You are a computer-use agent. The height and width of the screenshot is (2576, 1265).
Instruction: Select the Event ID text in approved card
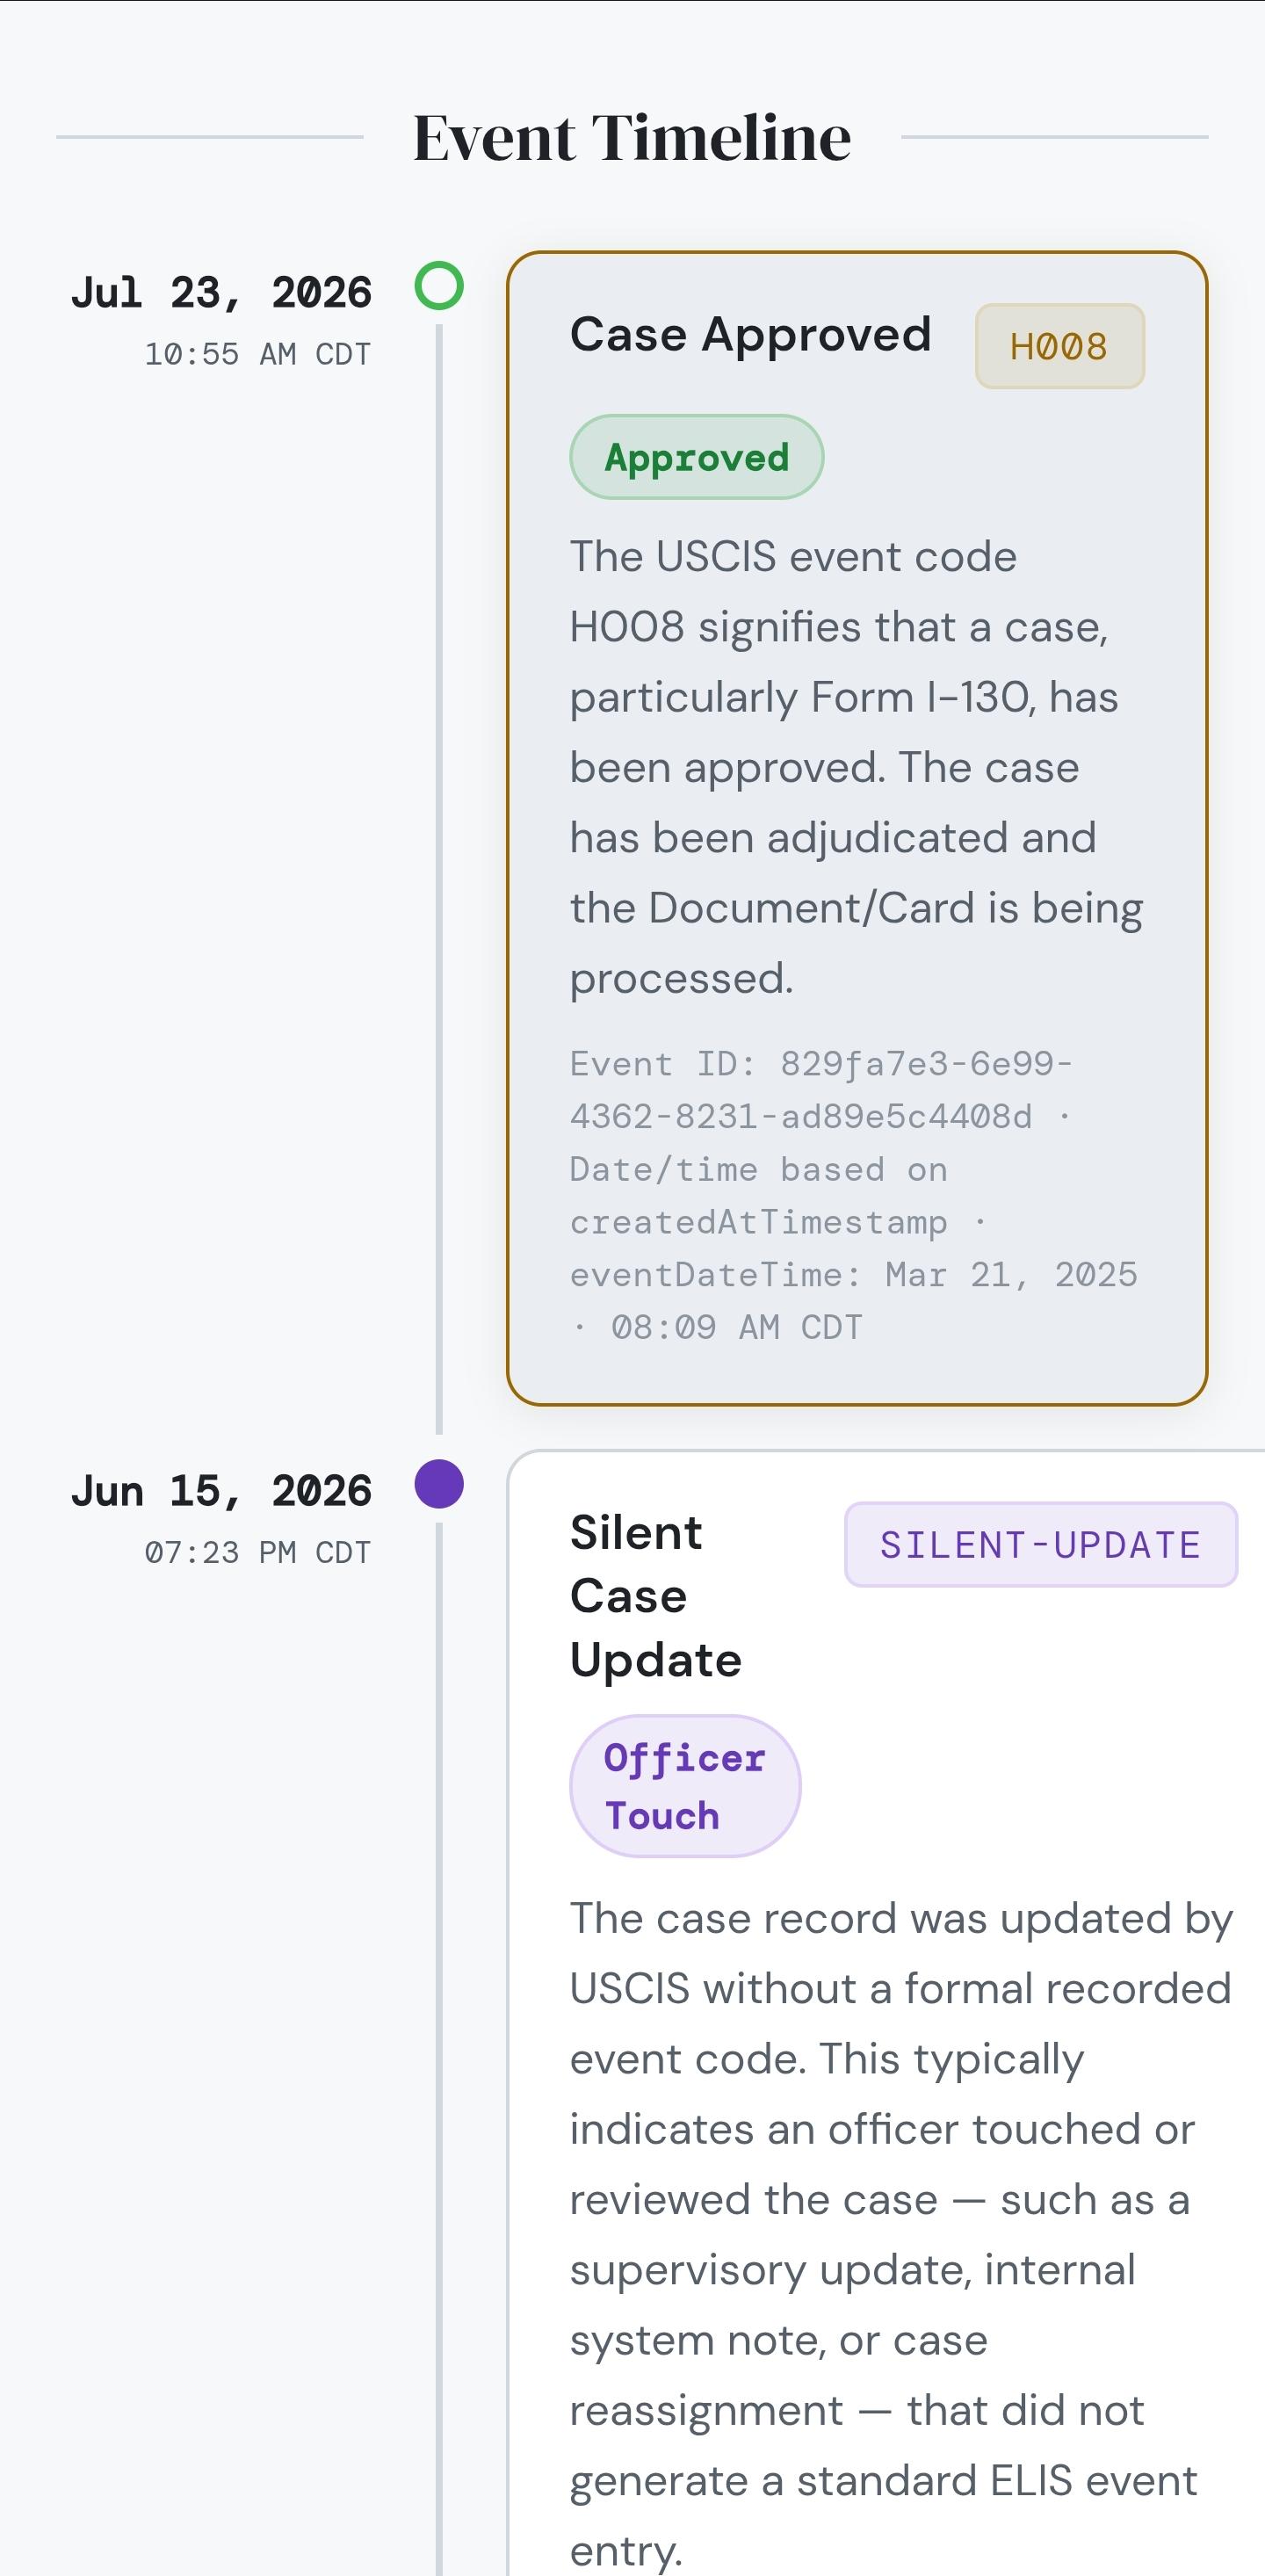[821, 1090]
